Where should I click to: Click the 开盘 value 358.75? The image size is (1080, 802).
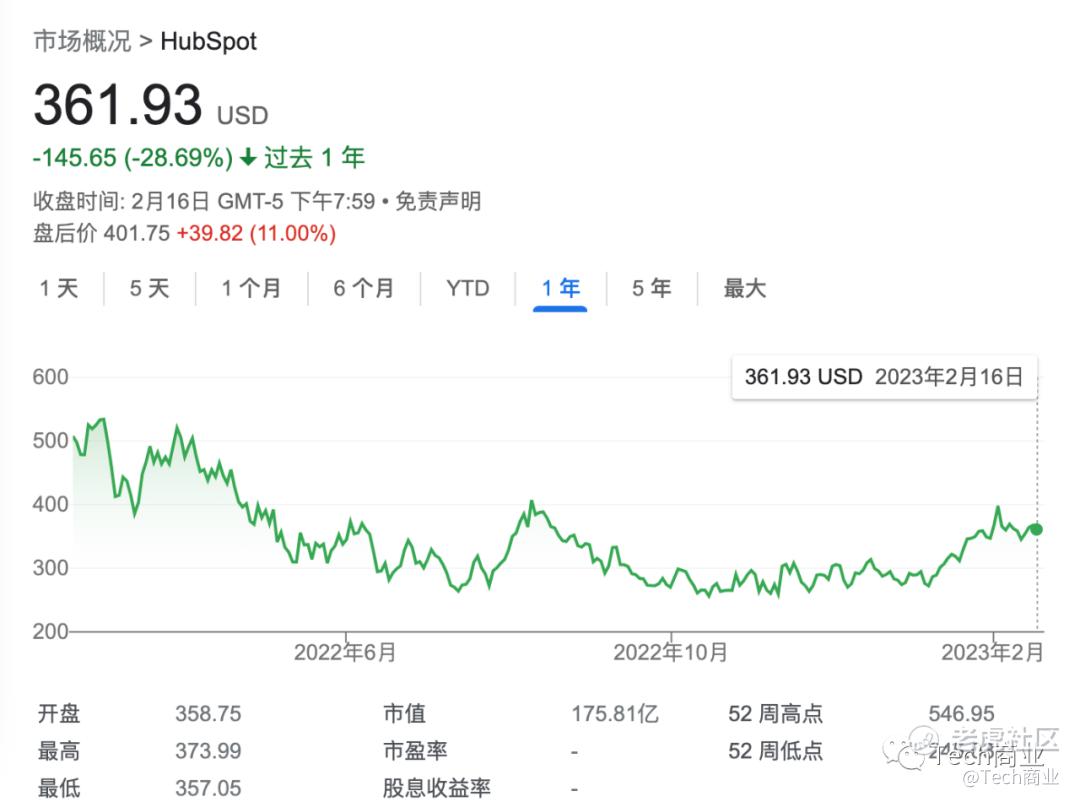(208, 714)
